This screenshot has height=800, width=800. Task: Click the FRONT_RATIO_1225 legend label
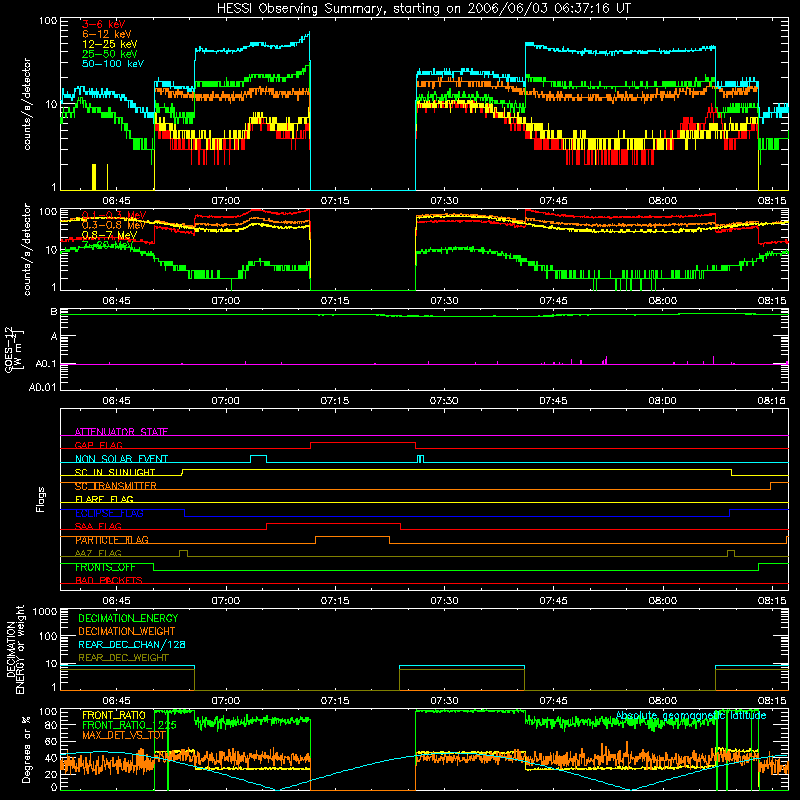tap(129, 725)
